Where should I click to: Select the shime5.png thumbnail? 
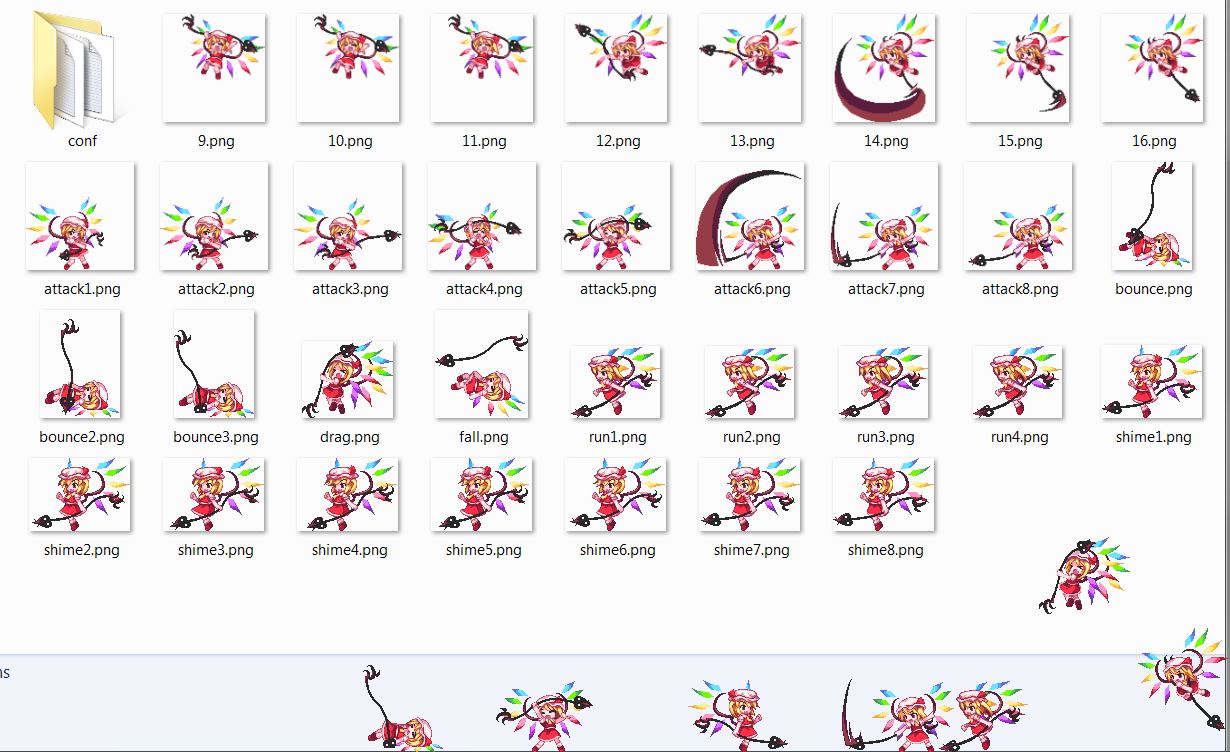(x=482, y=495)
